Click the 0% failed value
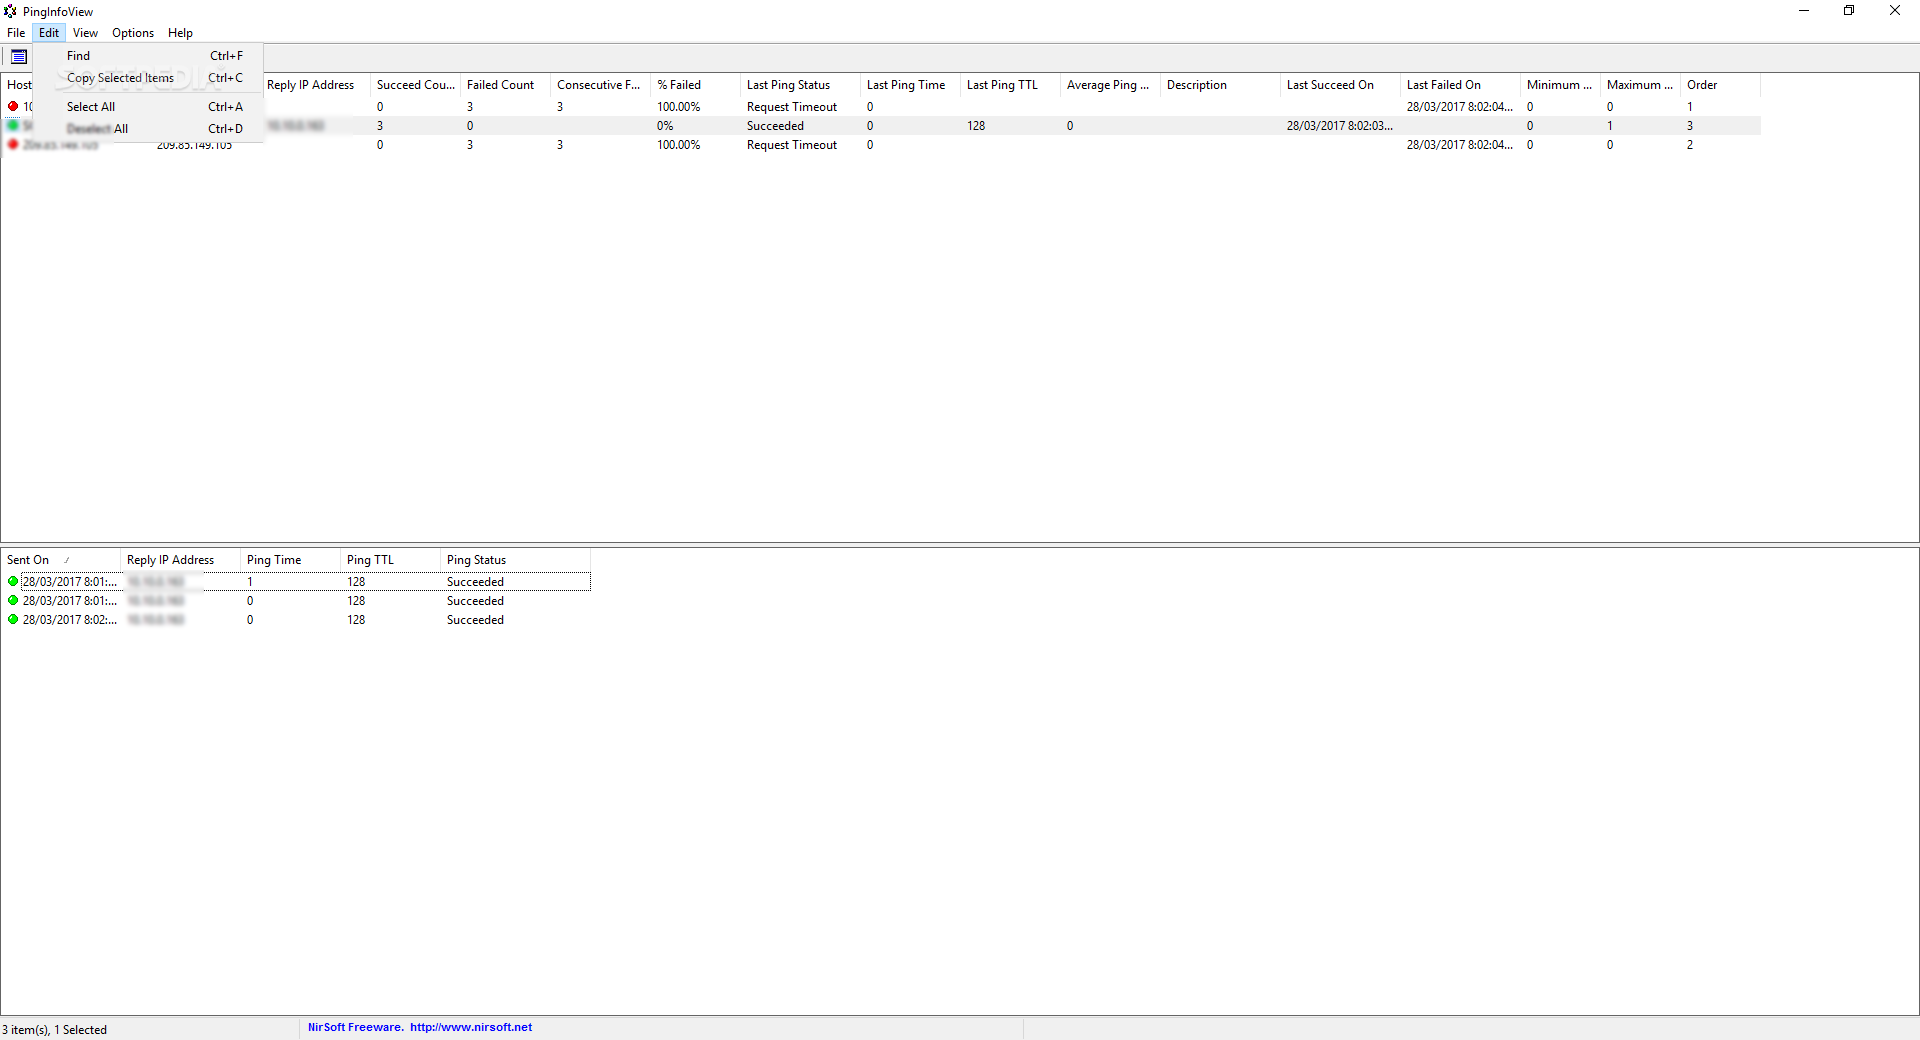1920x1040 pixels. pos(665,126)
